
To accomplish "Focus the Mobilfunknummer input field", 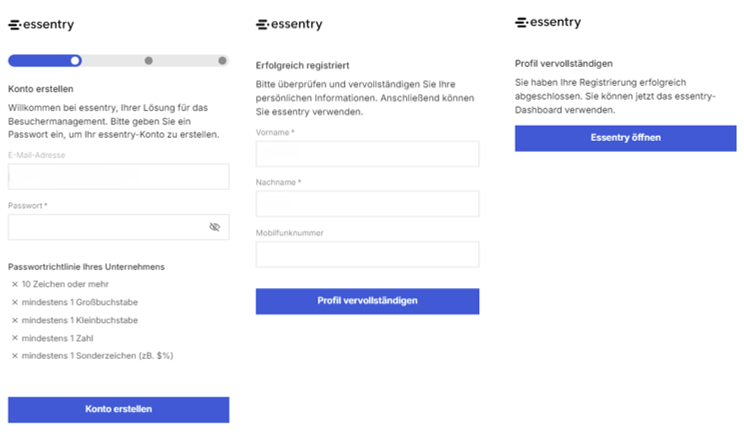I will tap(367, 254).
